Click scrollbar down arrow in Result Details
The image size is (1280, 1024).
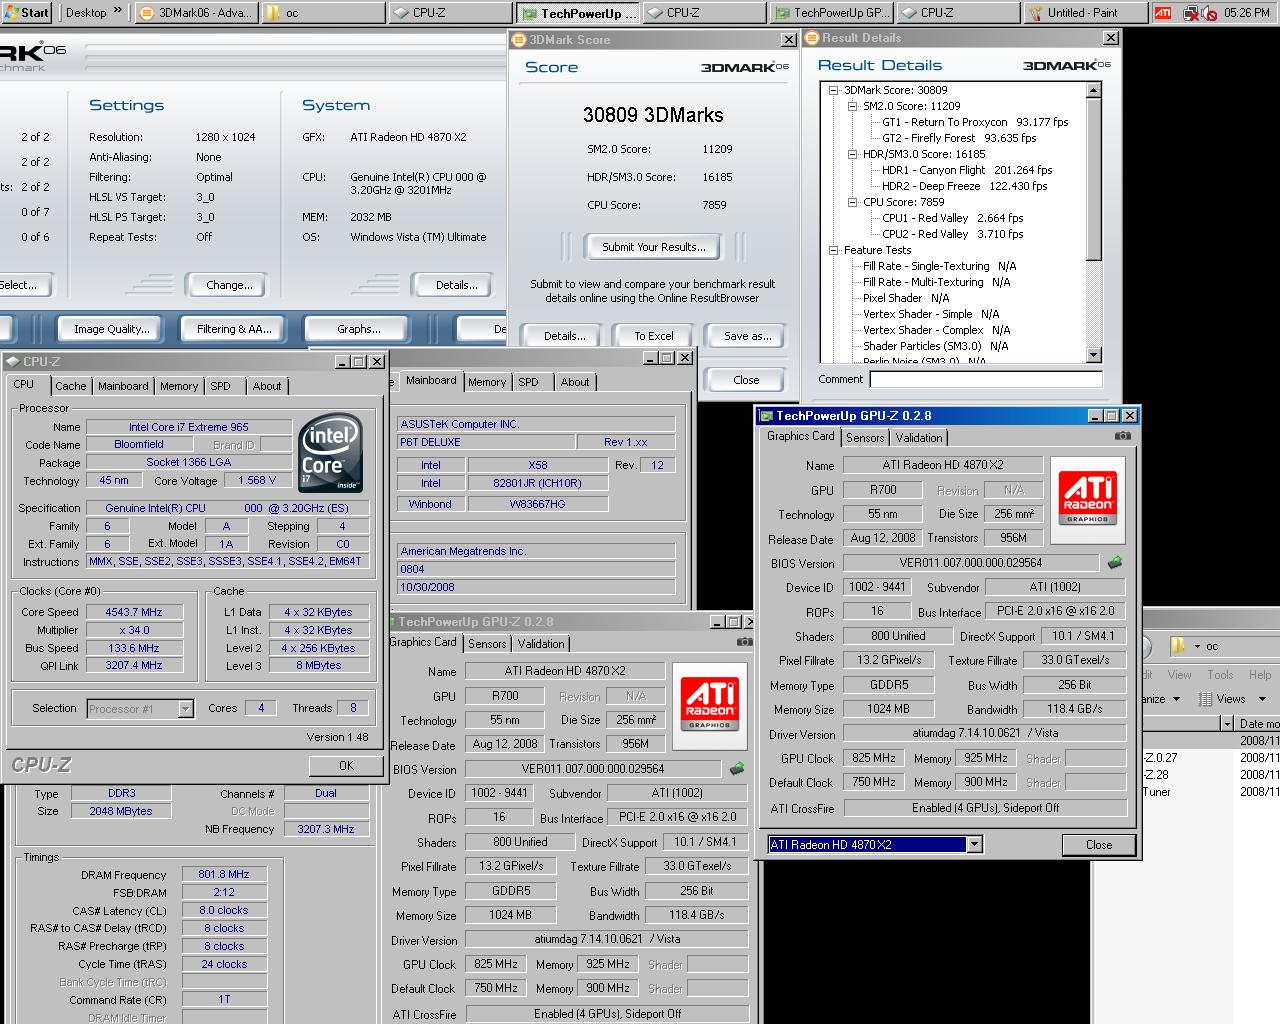coord(1093,355)
